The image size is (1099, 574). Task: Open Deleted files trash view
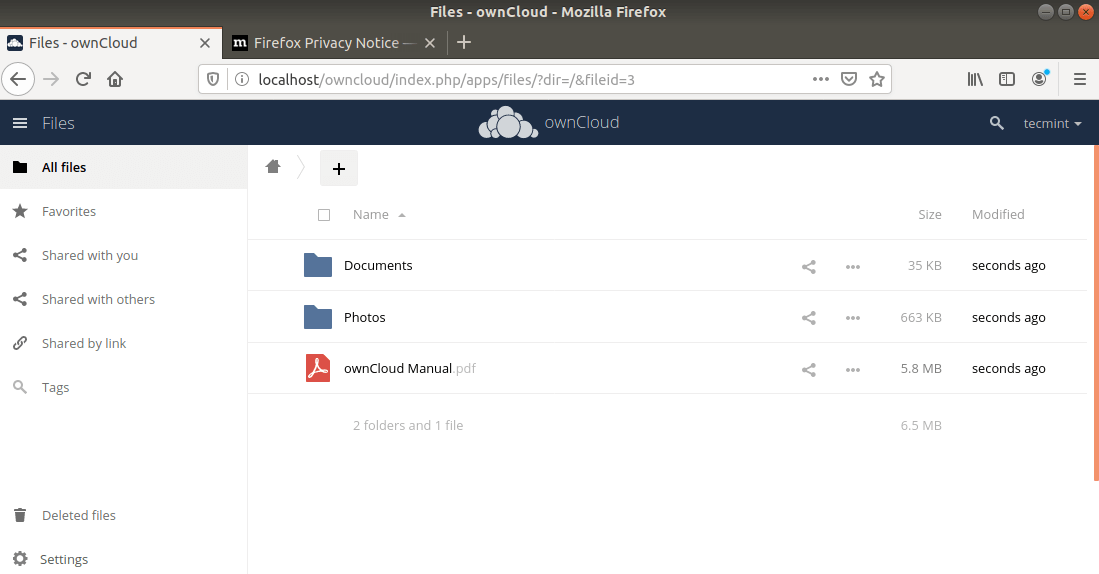(x=123, y=516)
